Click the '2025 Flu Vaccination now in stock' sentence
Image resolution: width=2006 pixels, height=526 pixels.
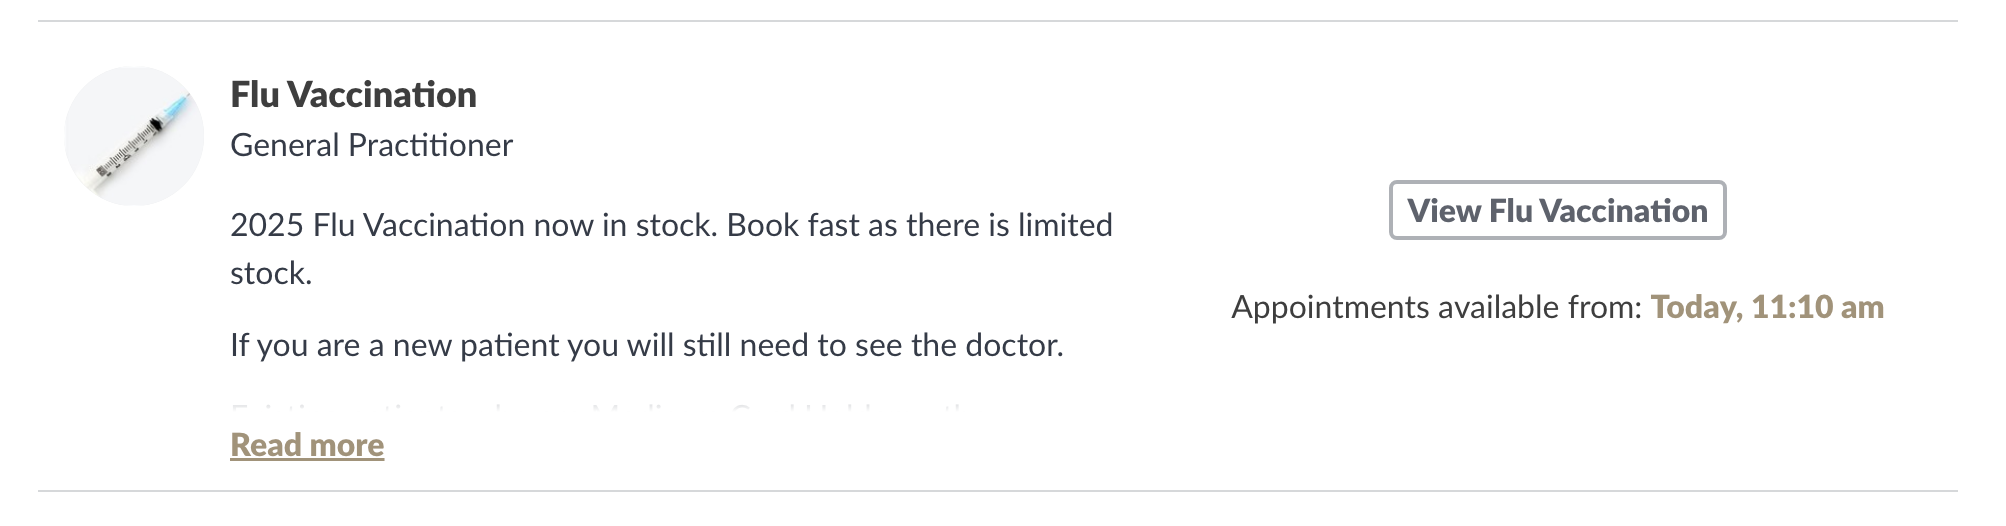click(474, 225)
